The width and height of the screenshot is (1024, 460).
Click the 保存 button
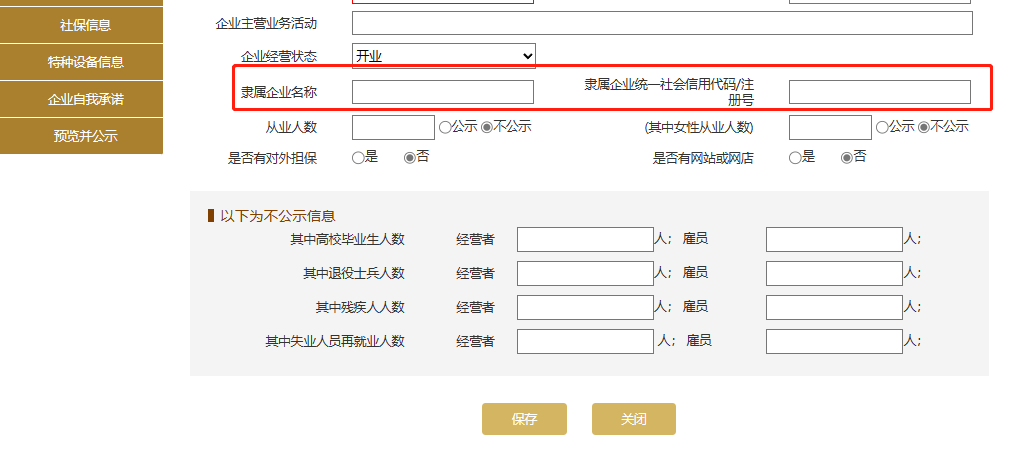pos(524,419)
